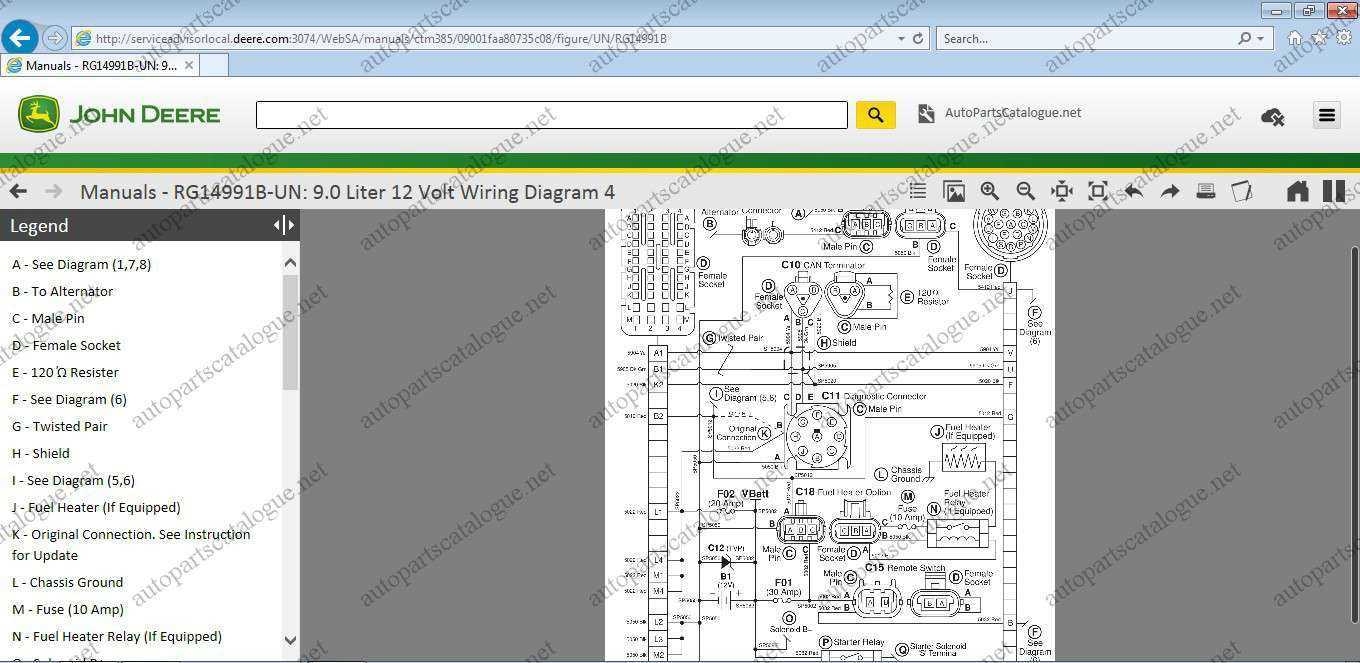The width and height of the screenshot is (1360, 663).
Task: Click the browser forward arrow button
Action: [x=55, y=38]
